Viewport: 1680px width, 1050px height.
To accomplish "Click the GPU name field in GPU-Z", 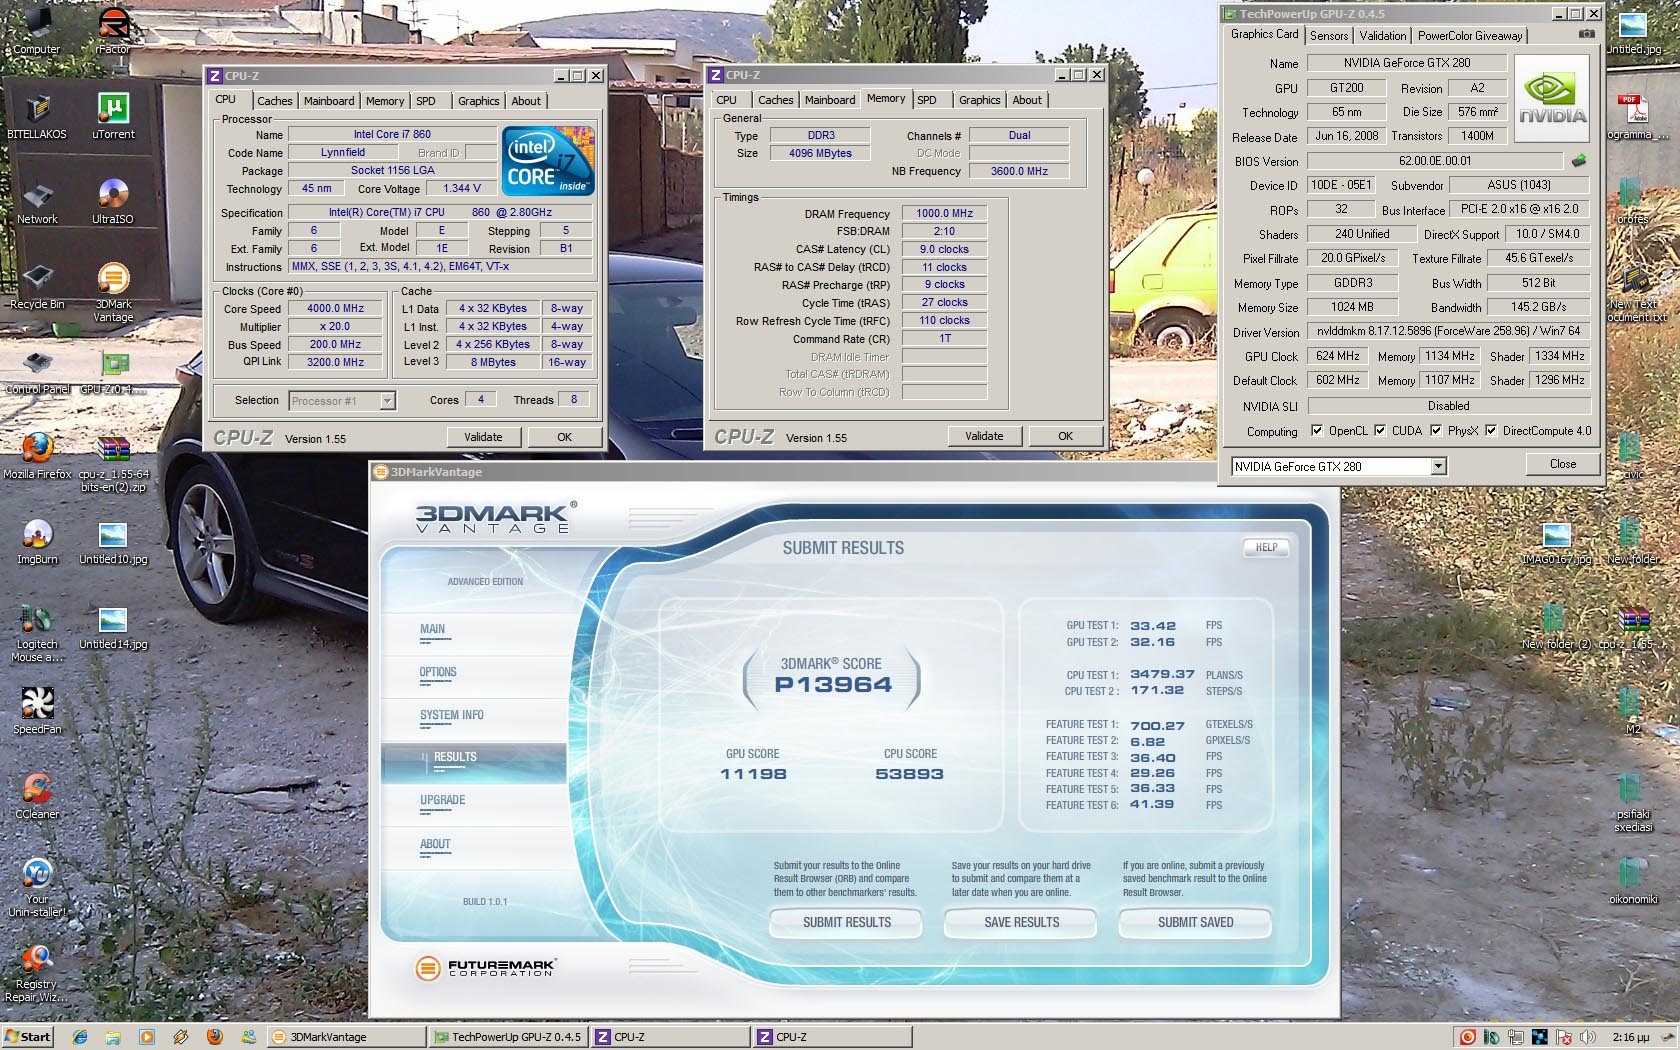I will tap(1407, 63).
